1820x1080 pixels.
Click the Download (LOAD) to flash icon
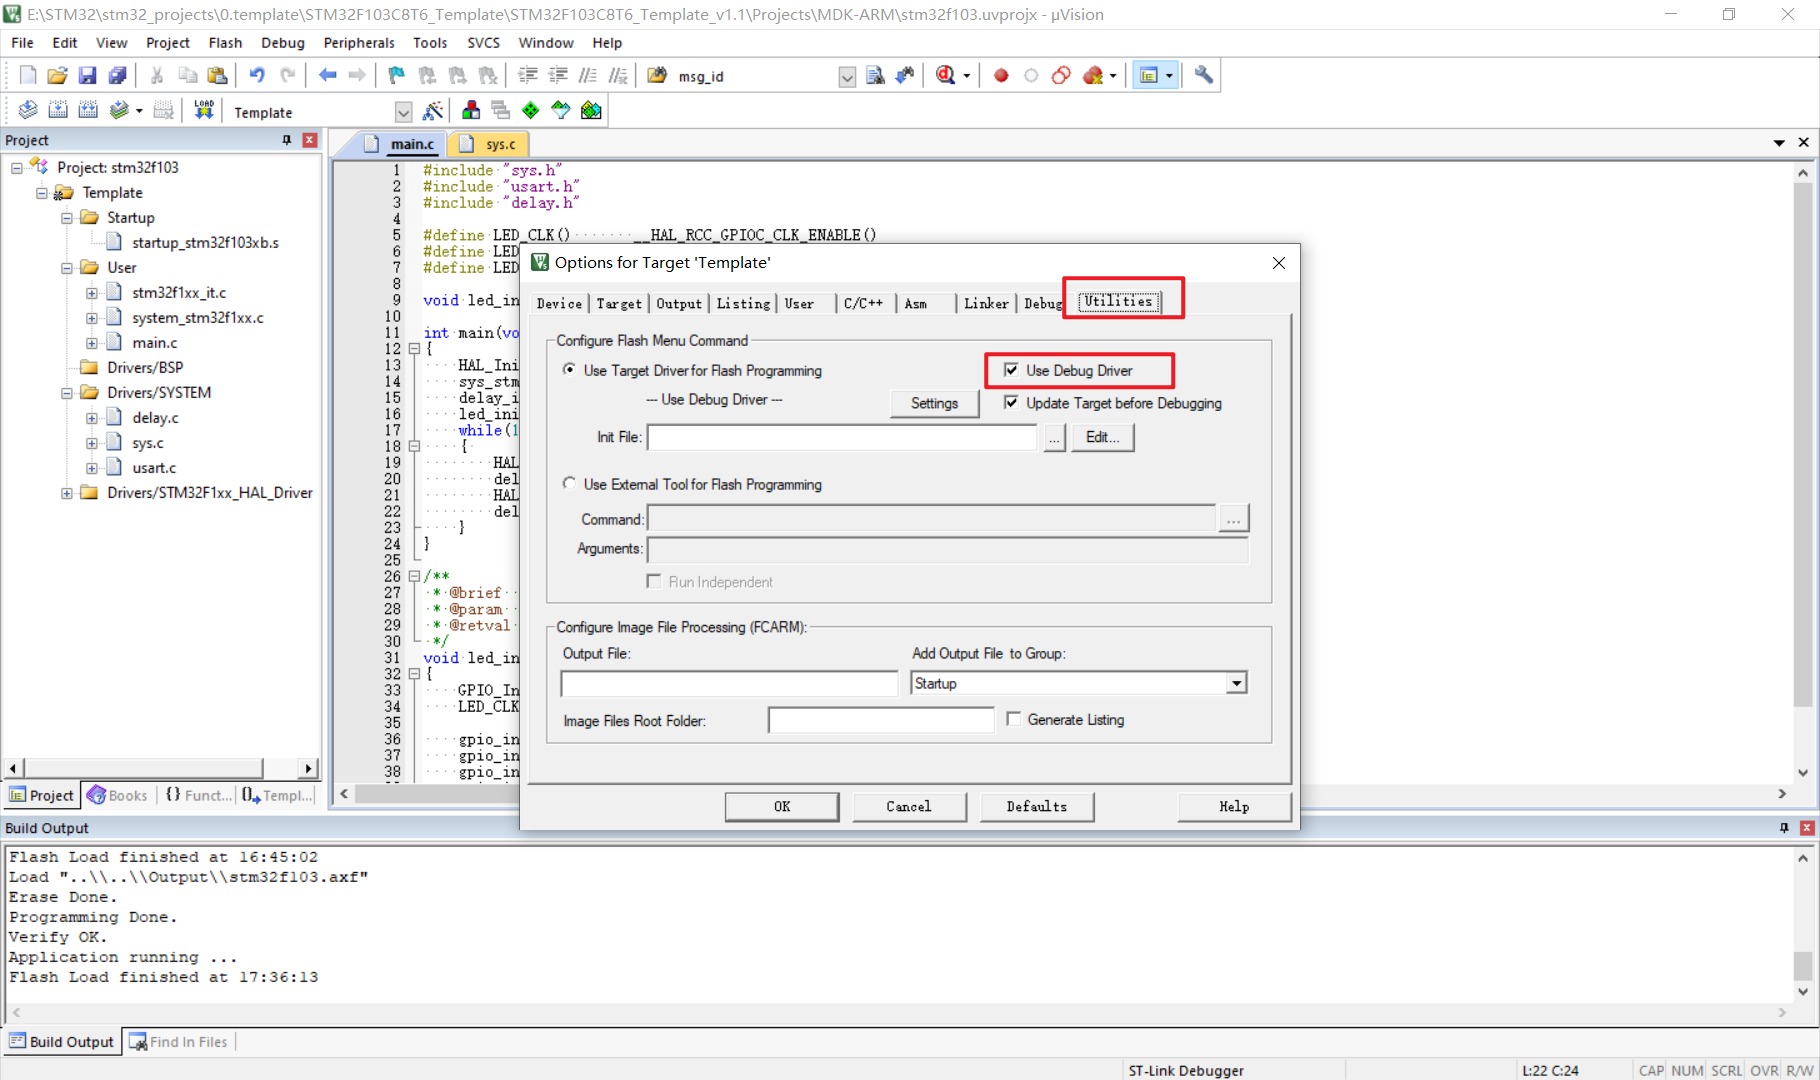(x=204, y=110)
